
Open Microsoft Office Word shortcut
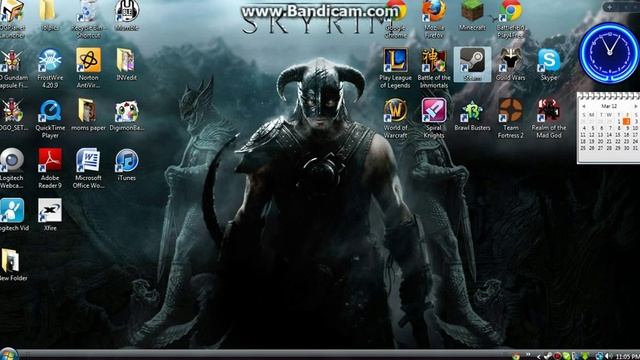click(88, 169)
